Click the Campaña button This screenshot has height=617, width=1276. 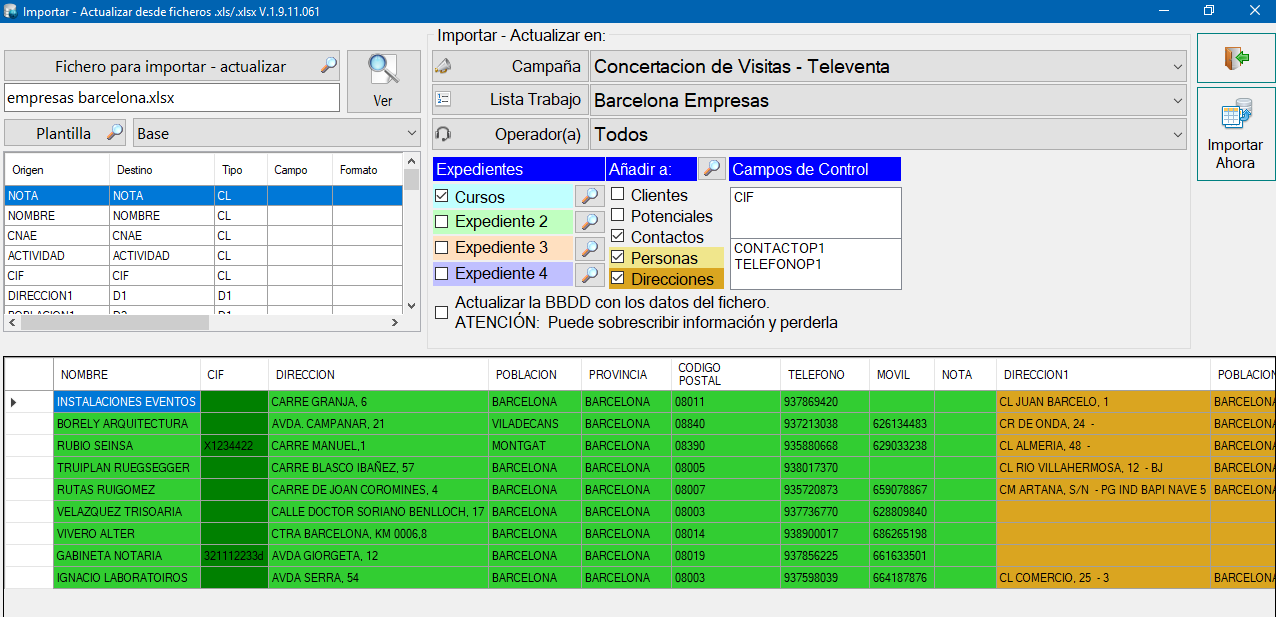pos(509,67)
